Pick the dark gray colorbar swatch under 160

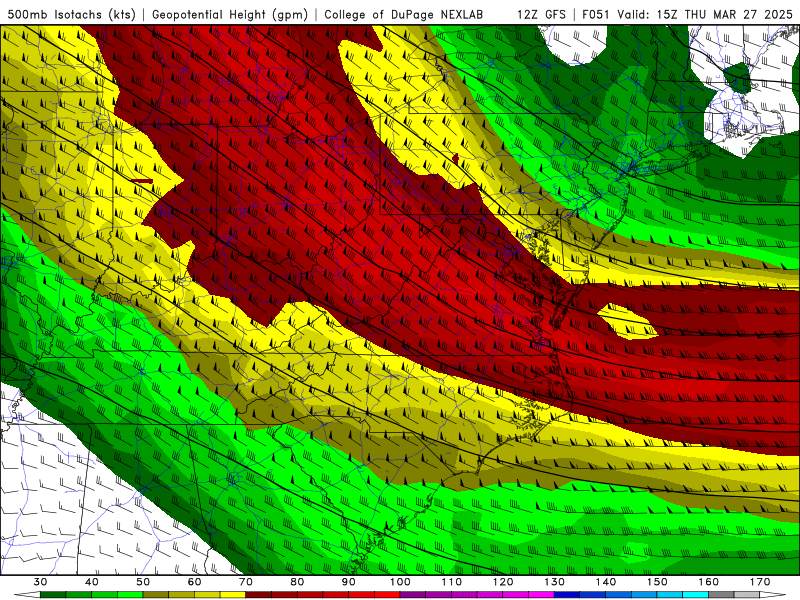(721, 596)
